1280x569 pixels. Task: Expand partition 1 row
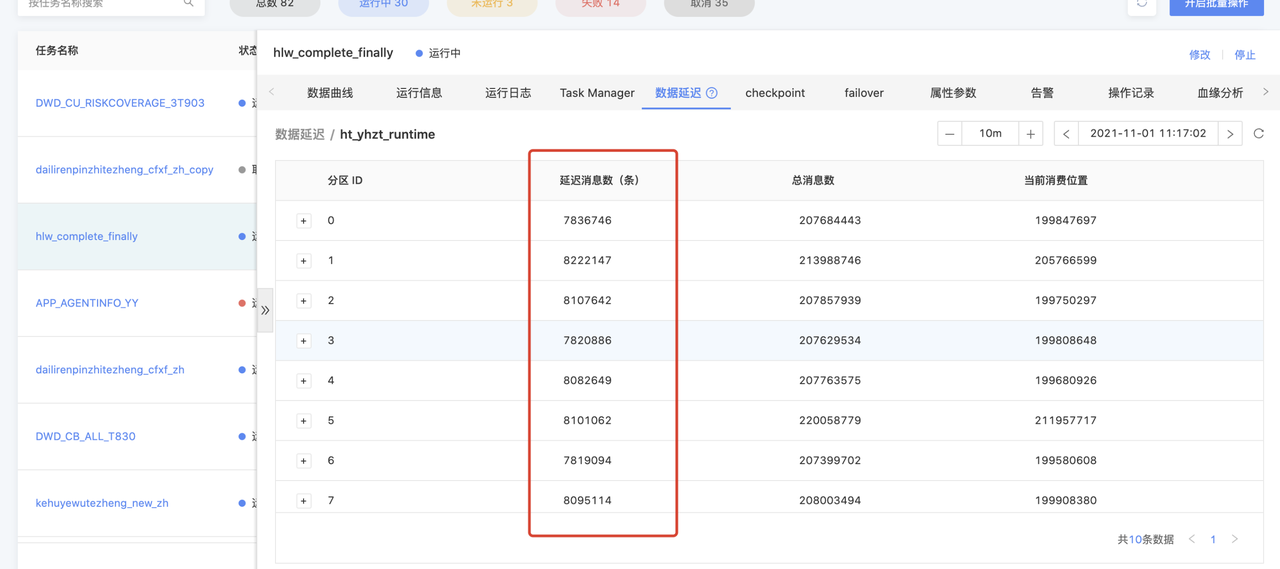[304, 261]
